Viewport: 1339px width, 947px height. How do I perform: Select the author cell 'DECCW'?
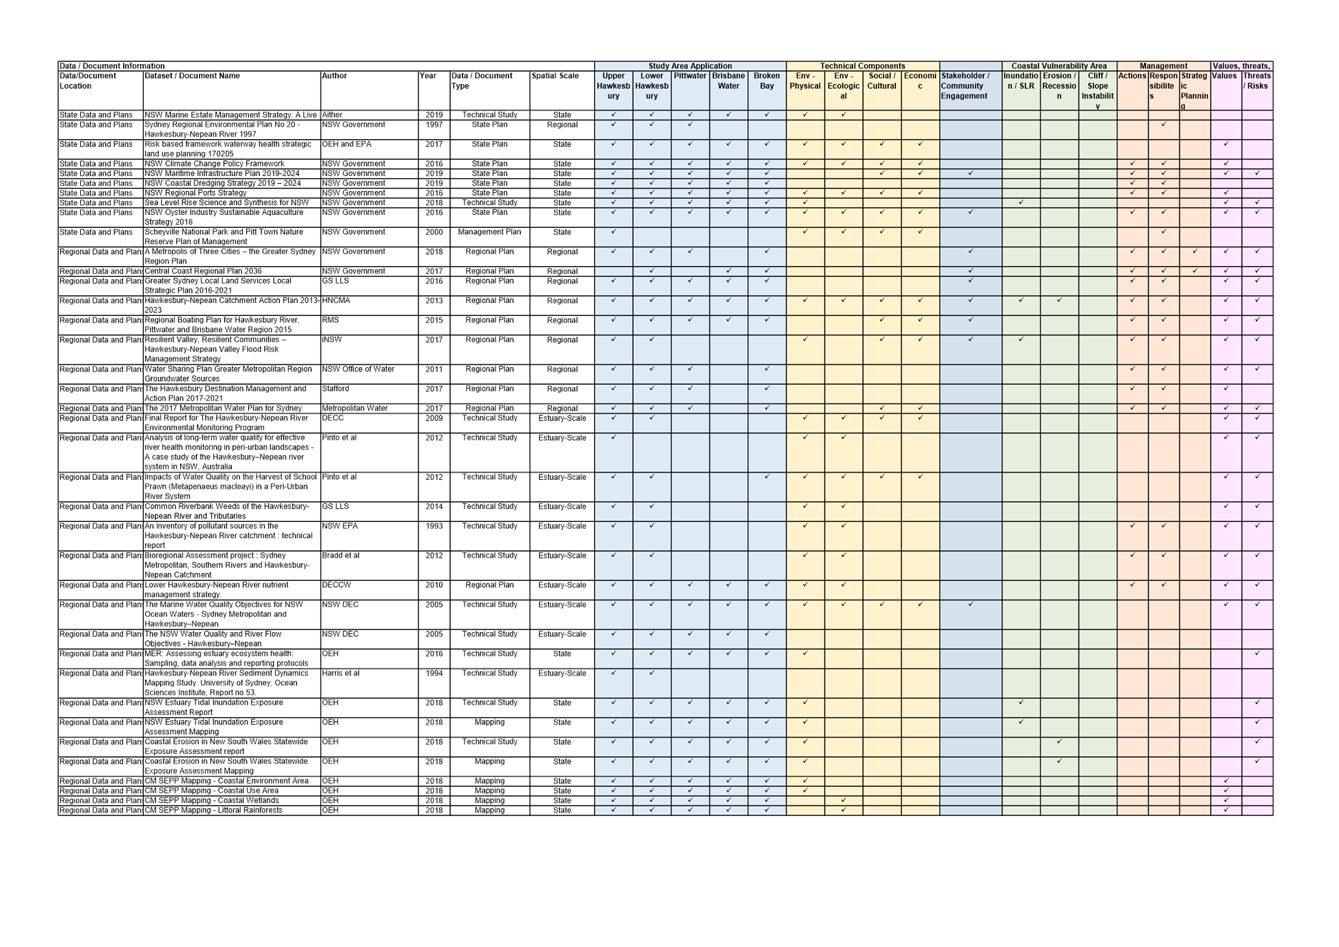369,589
